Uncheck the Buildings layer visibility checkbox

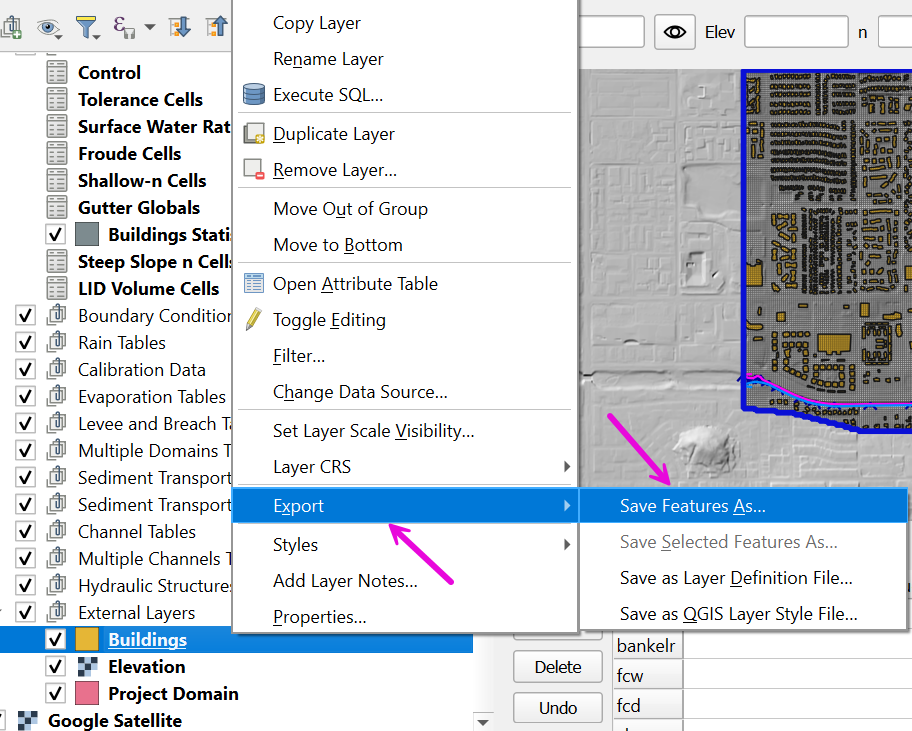pyautogui.click(x=56, y=640)
